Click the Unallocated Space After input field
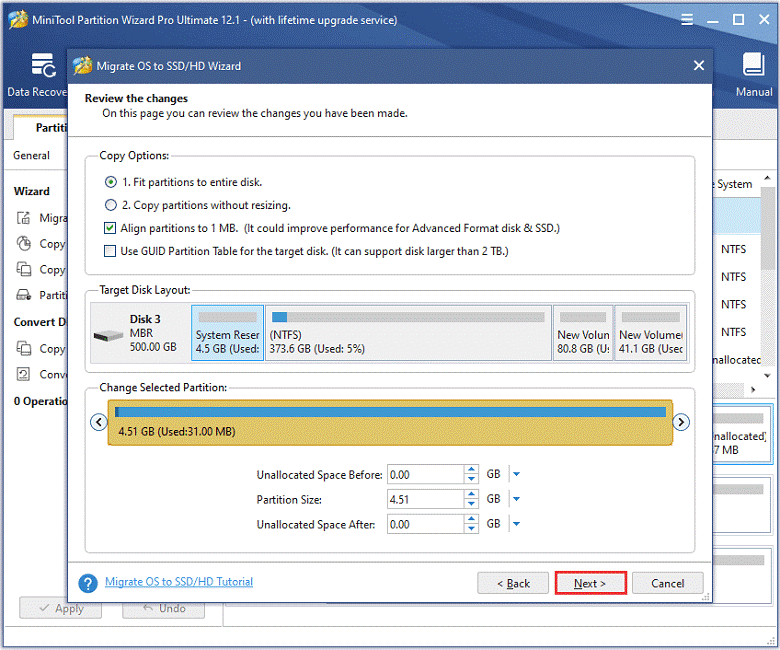The image size is (780, 650). click(x=426, y=524)
